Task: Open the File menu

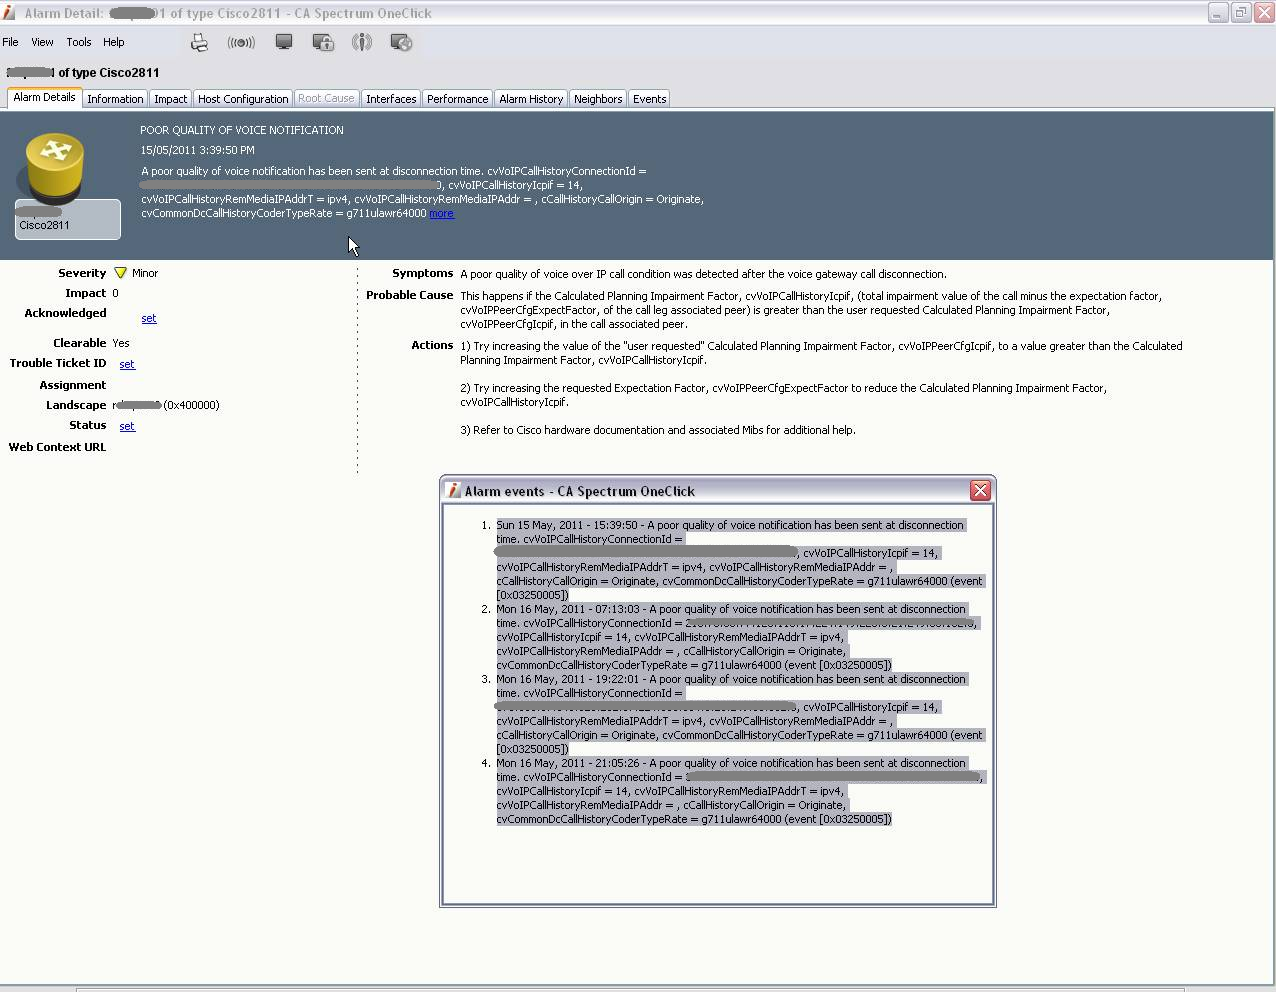Action: (10, 42)
